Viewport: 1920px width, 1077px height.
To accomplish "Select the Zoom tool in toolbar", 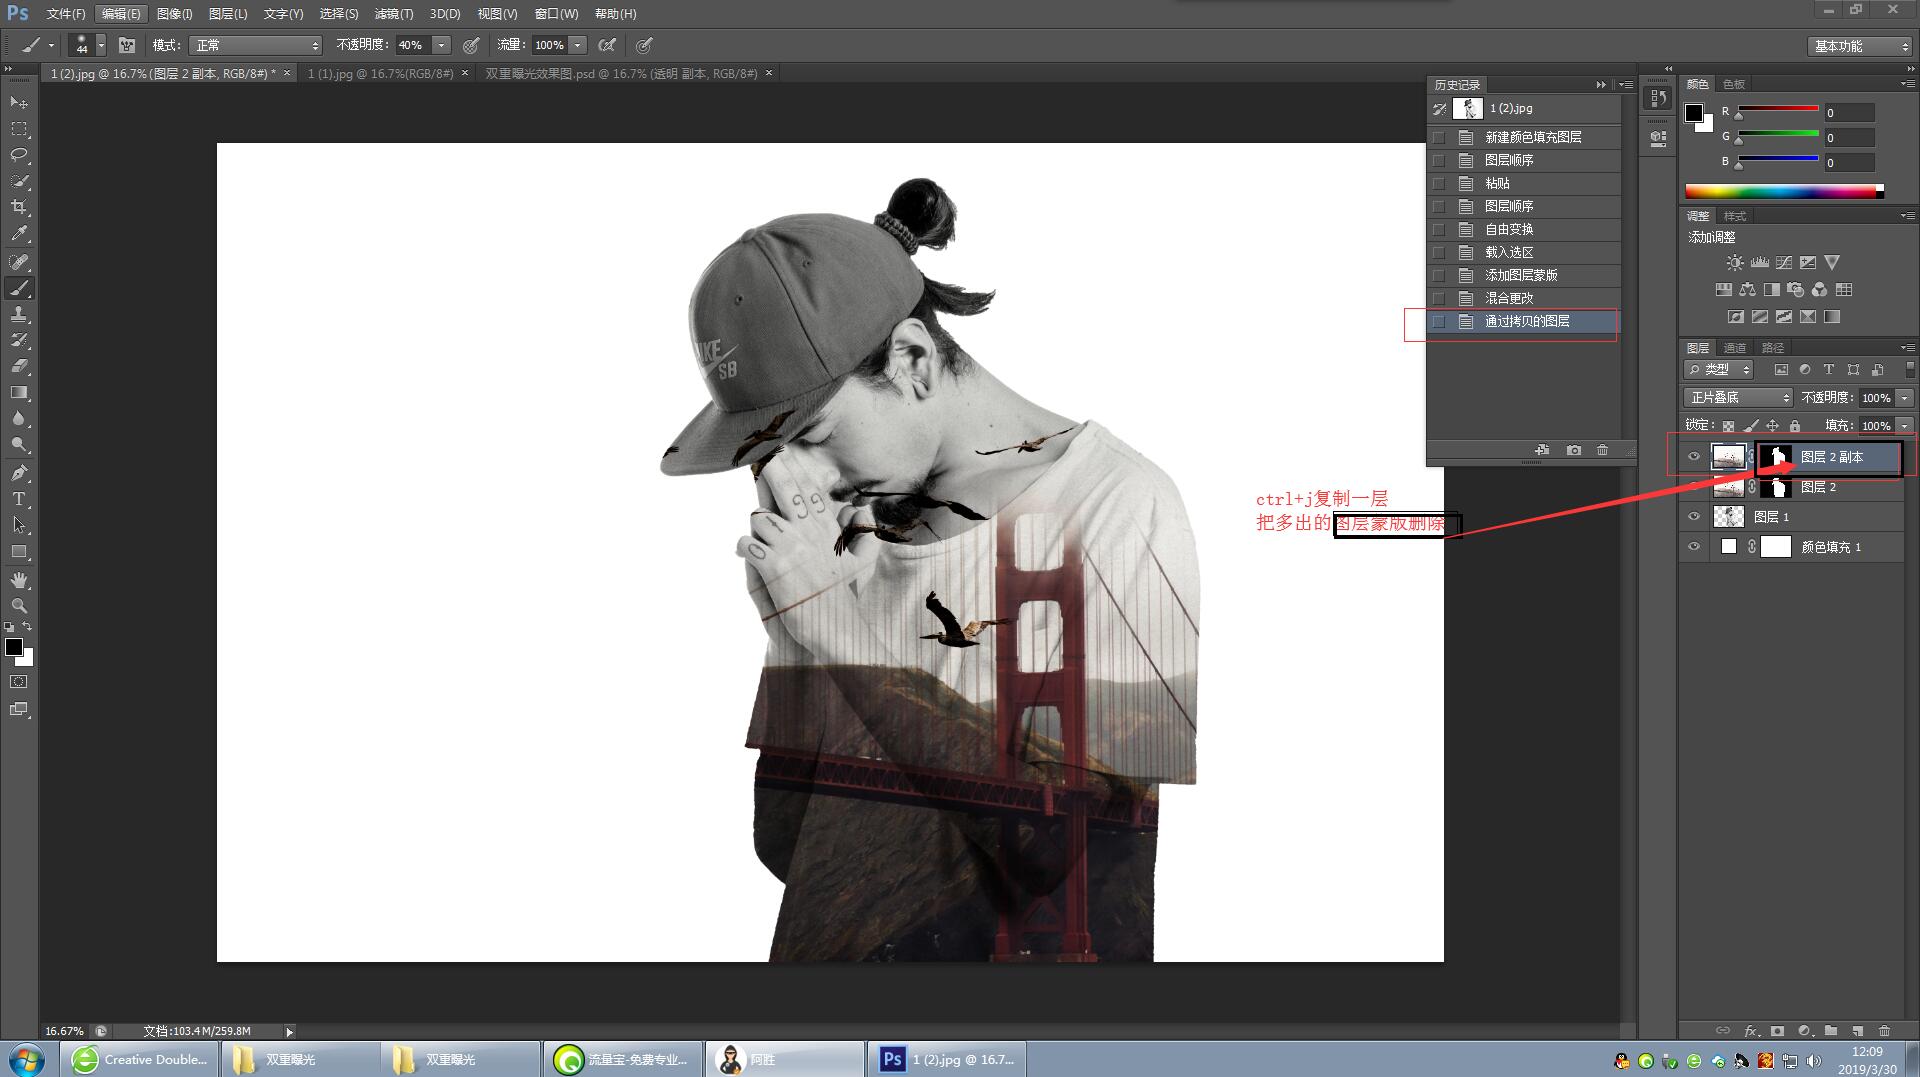I will coord(19,606).
